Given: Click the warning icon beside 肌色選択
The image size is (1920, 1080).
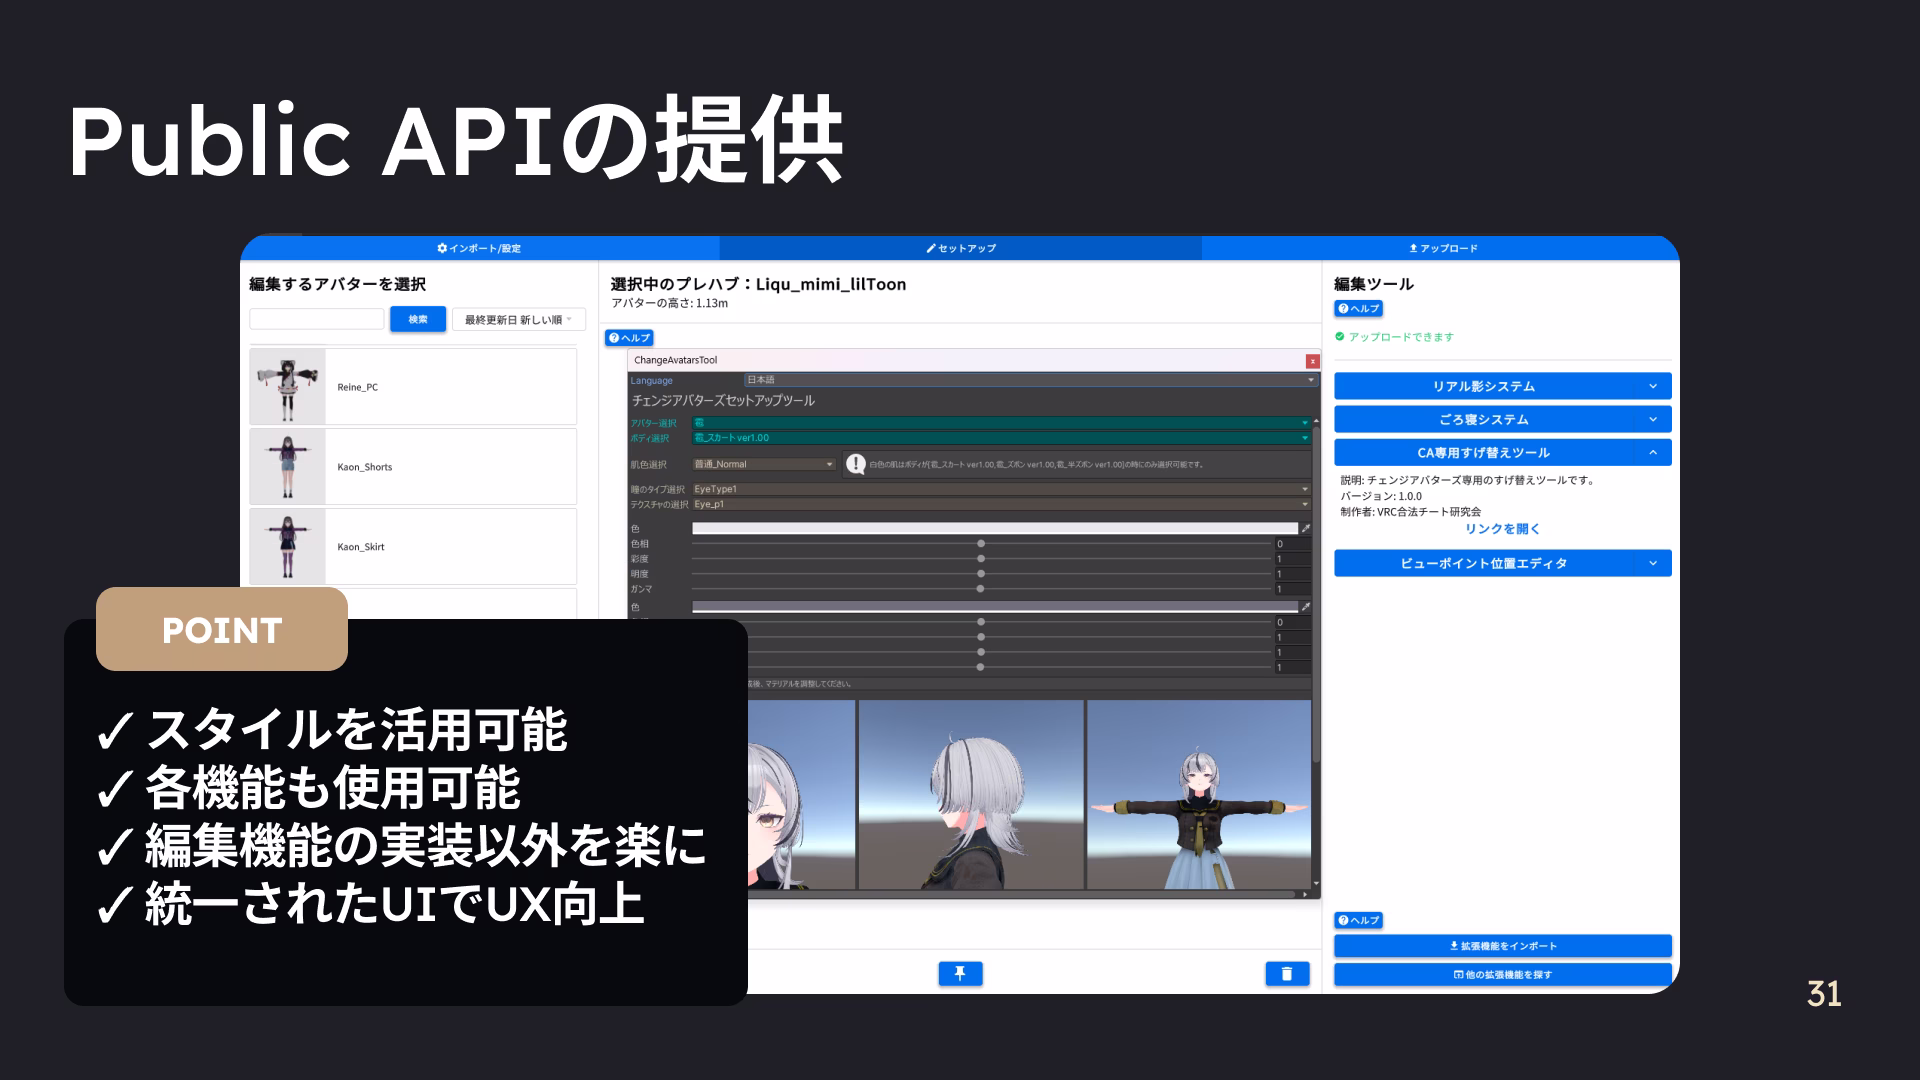Looking at the screenshot, I should (x=856, y=463).
